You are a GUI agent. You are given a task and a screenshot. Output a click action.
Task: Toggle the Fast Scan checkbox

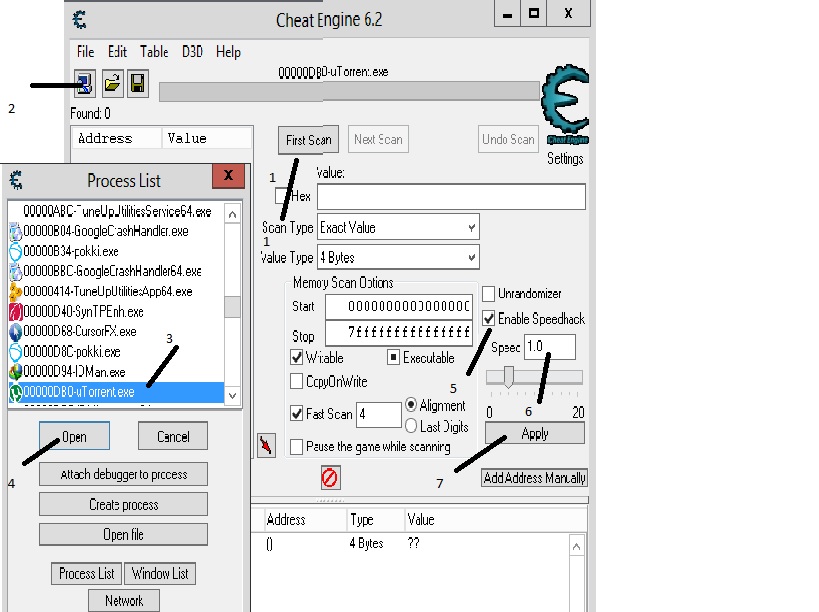pyautogui.click(x=297, y=414)
